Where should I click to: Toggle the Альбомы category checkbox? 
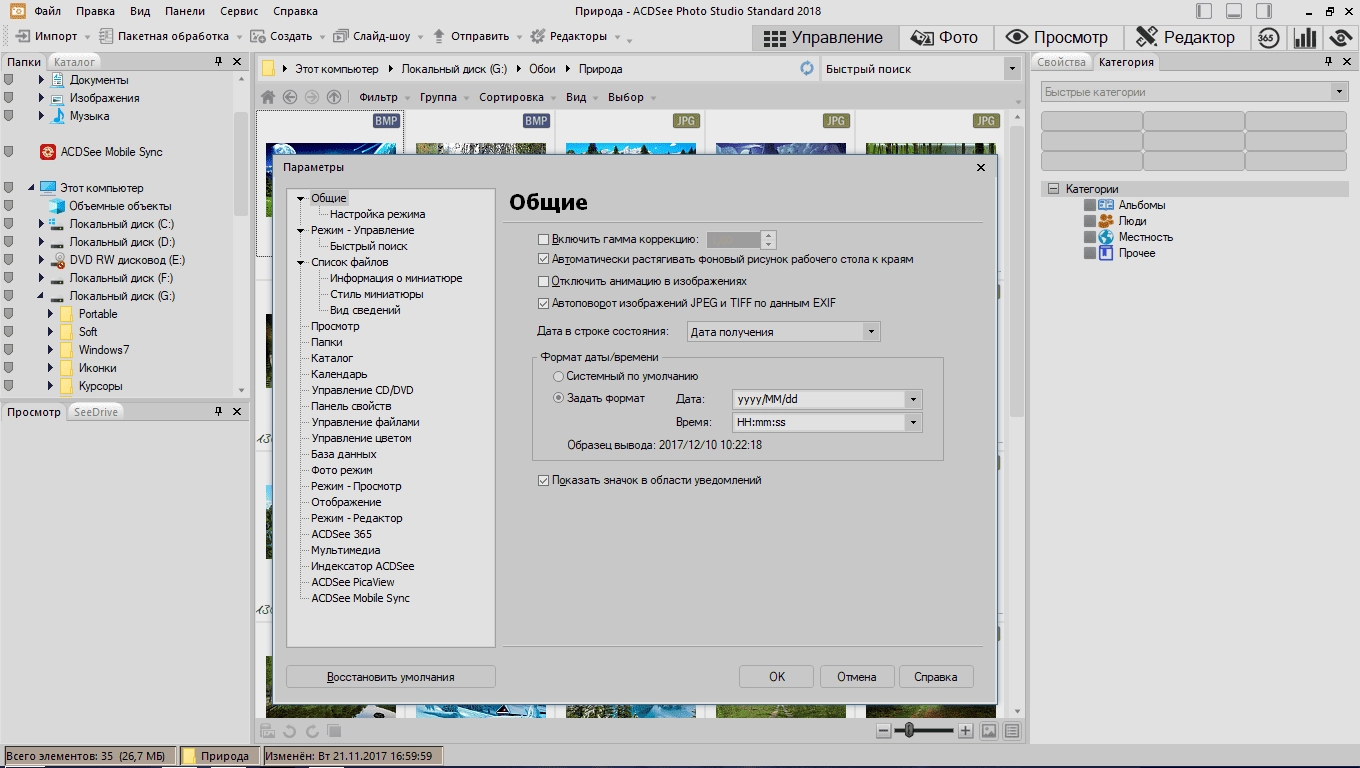tap(1090, 205)
